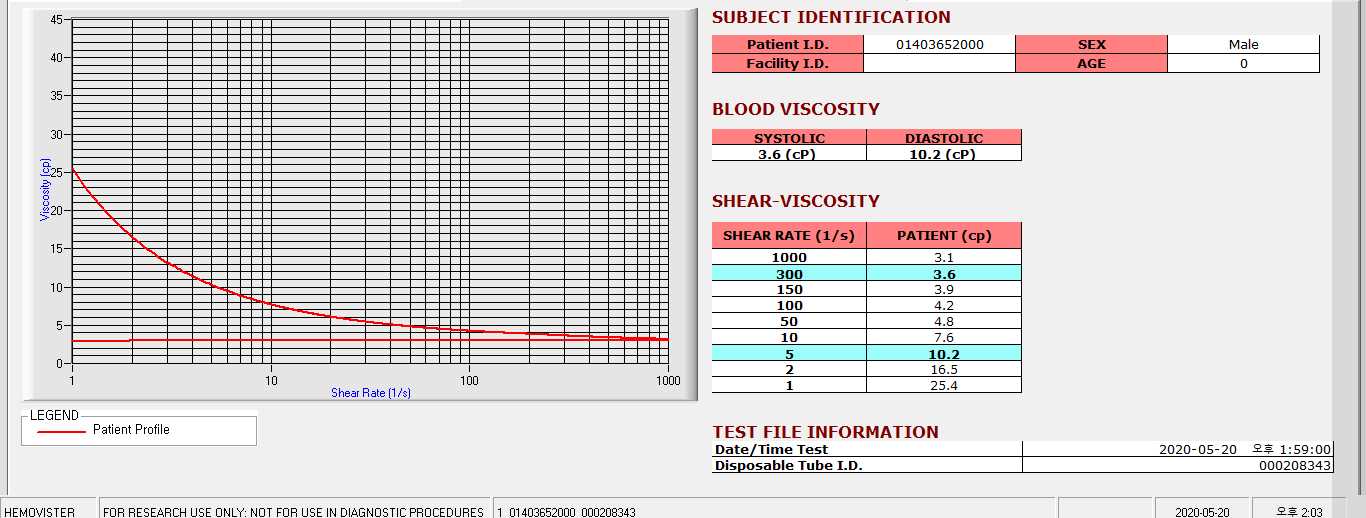Click the status bar clock time
This screenshot has width=1366, height=518.
pyautogui.click(x=1298, y=511)
